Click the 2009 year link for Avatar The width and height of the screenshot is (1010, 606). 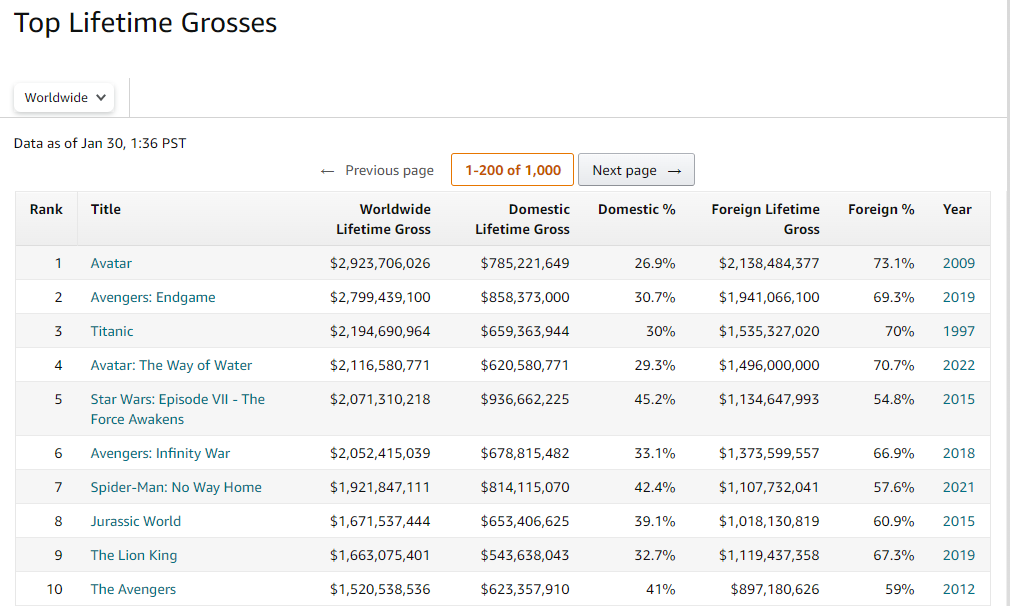(959, 263)
